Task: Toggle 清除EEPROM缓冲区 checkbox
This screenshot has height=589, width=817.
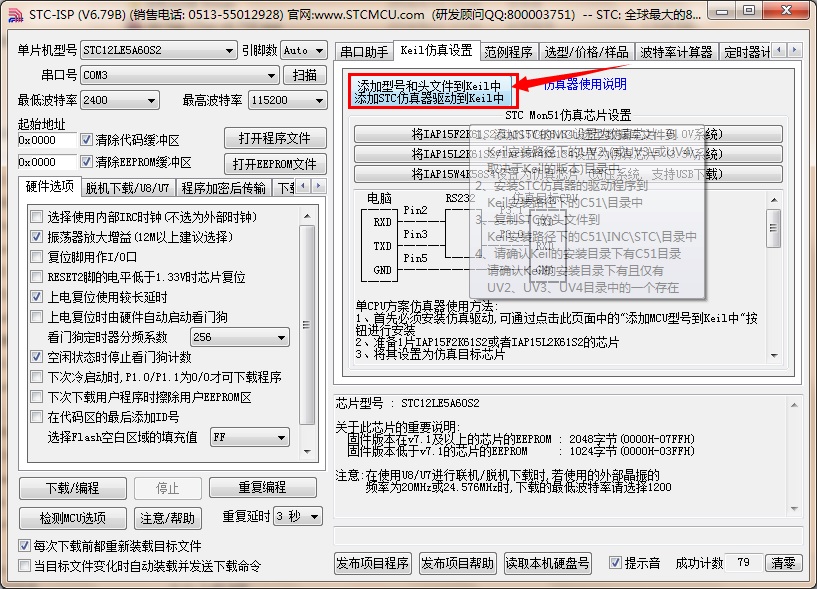Action: click(x=86, y=162)
